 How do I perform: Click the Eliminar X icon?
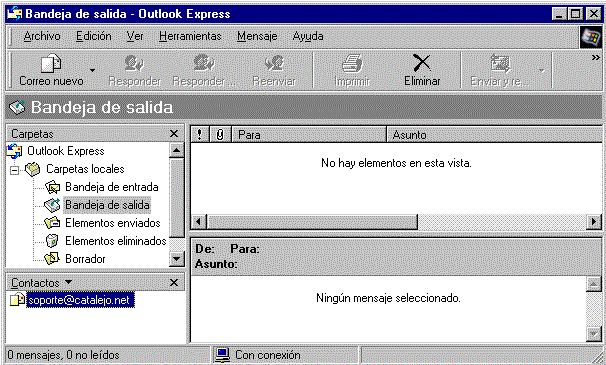422,63
